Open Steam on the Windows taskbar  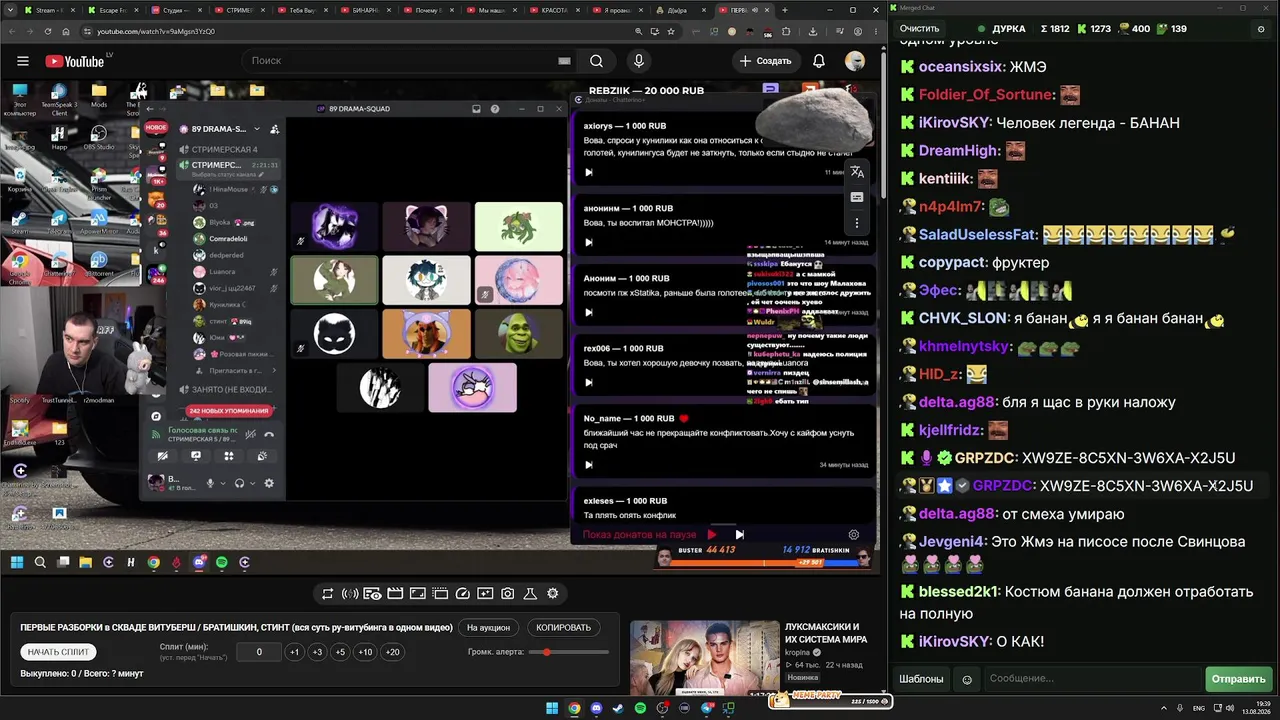click(618, 709)
